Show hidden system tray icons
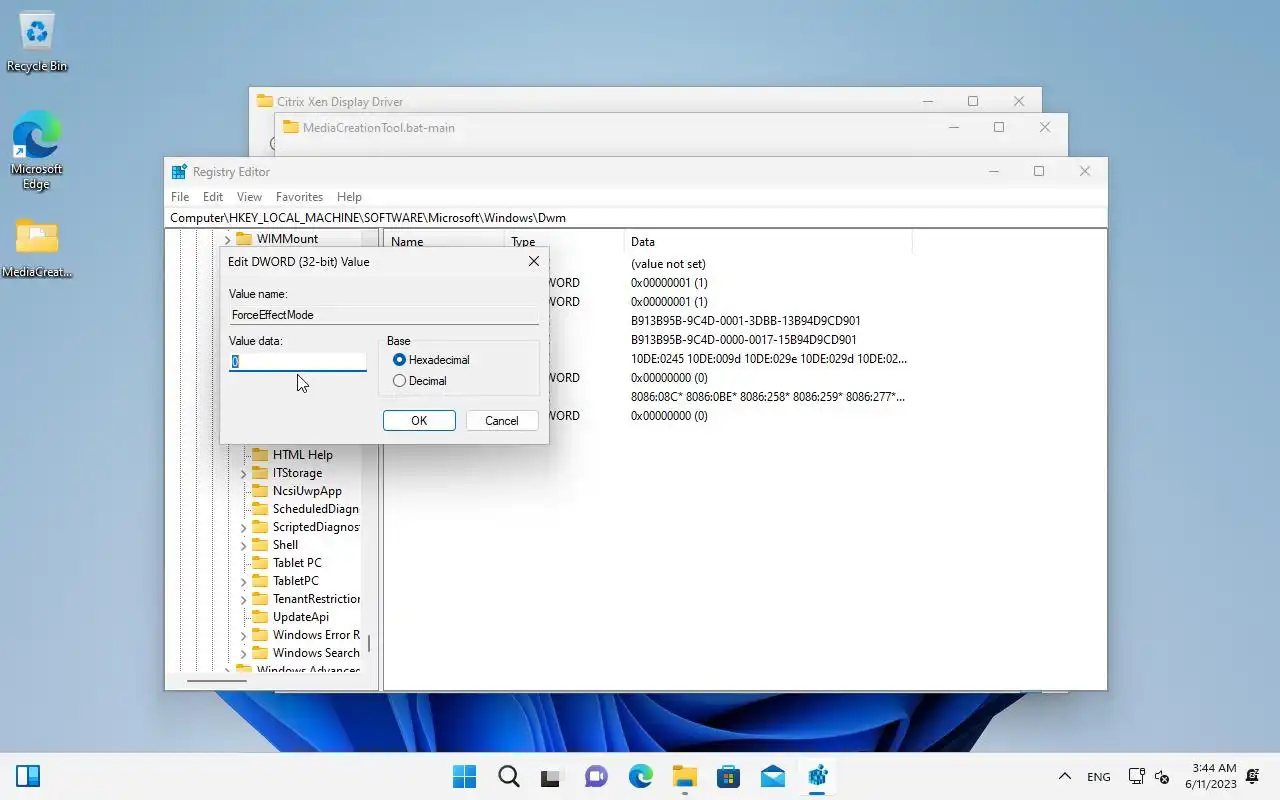1280x800 pixels. [x=1065, y=776]
